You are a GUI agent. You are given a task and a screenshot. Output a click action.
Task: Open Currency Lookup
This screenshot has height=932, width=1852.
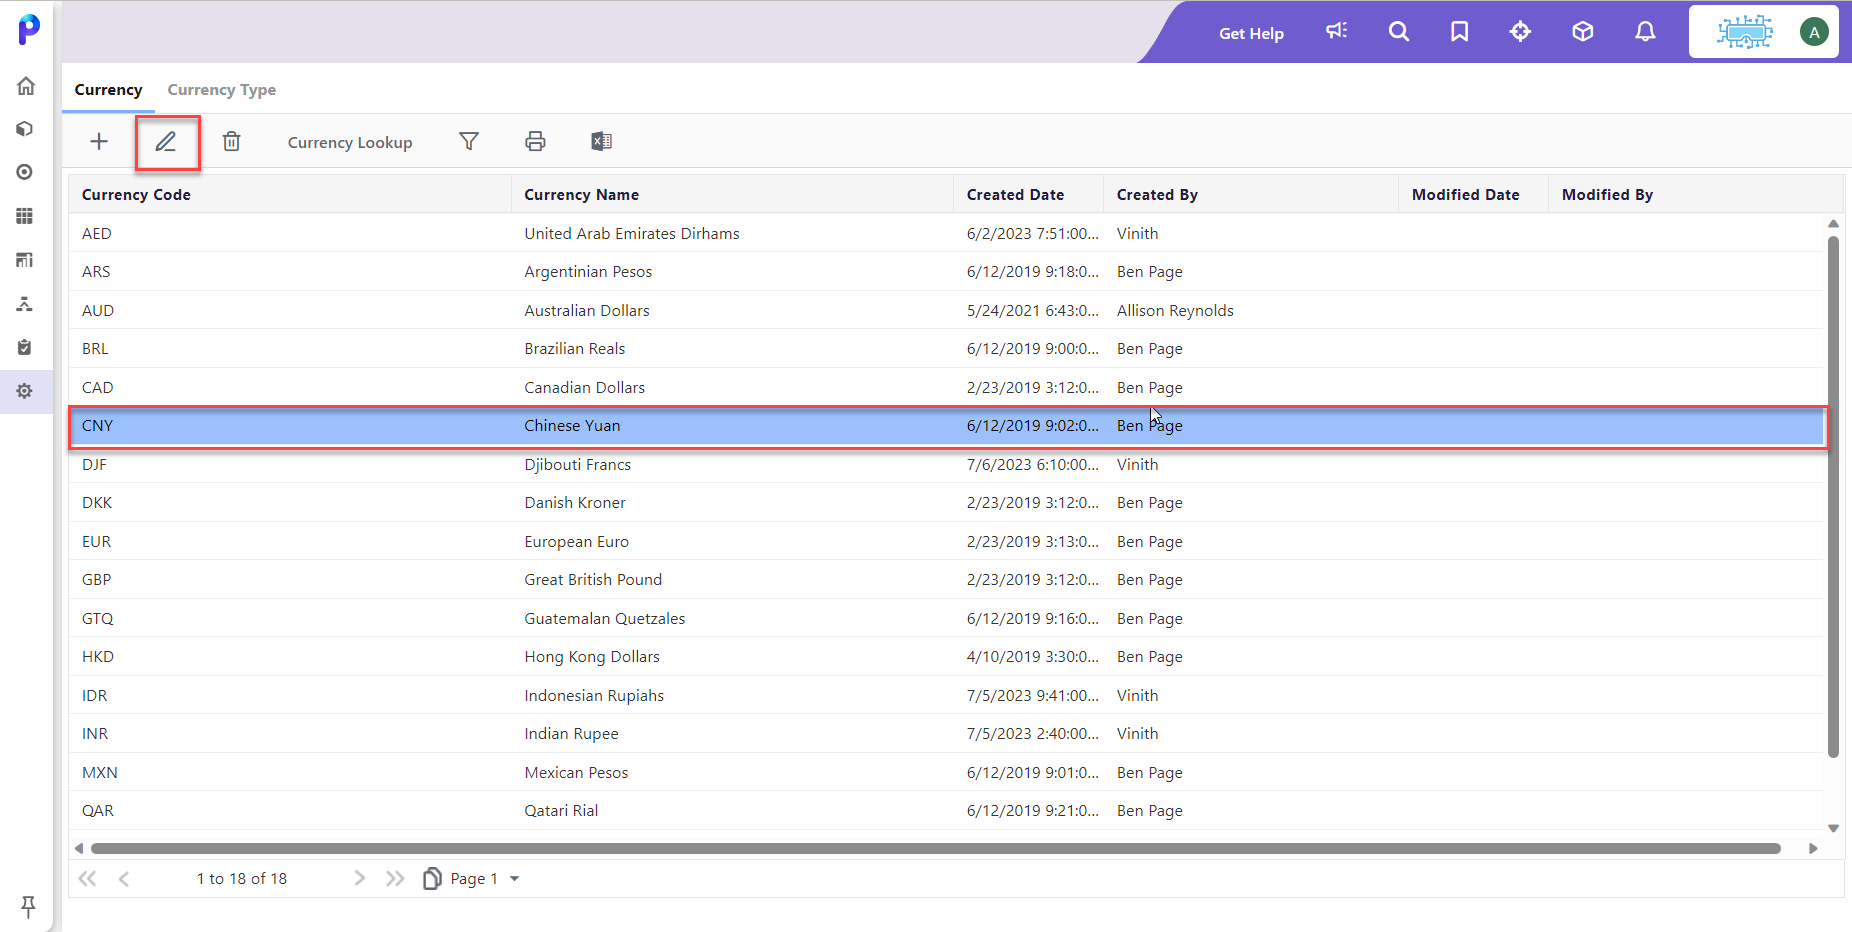tap(350, 142)
